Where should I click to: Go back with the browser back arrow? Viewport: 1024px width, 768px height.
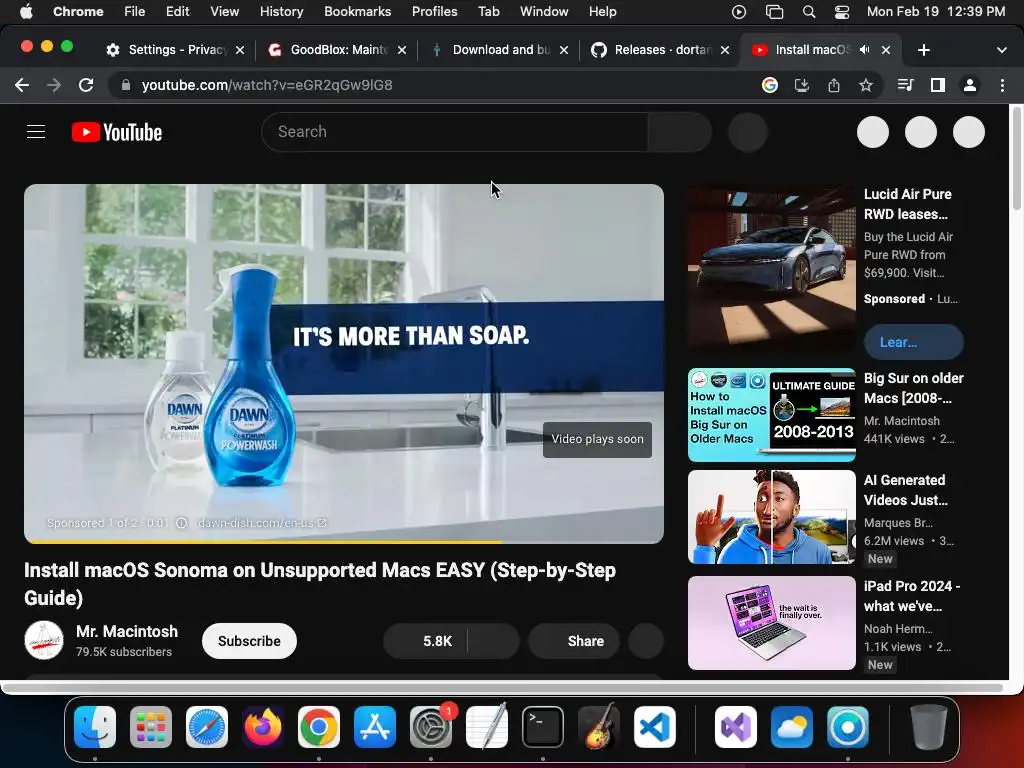22,85
